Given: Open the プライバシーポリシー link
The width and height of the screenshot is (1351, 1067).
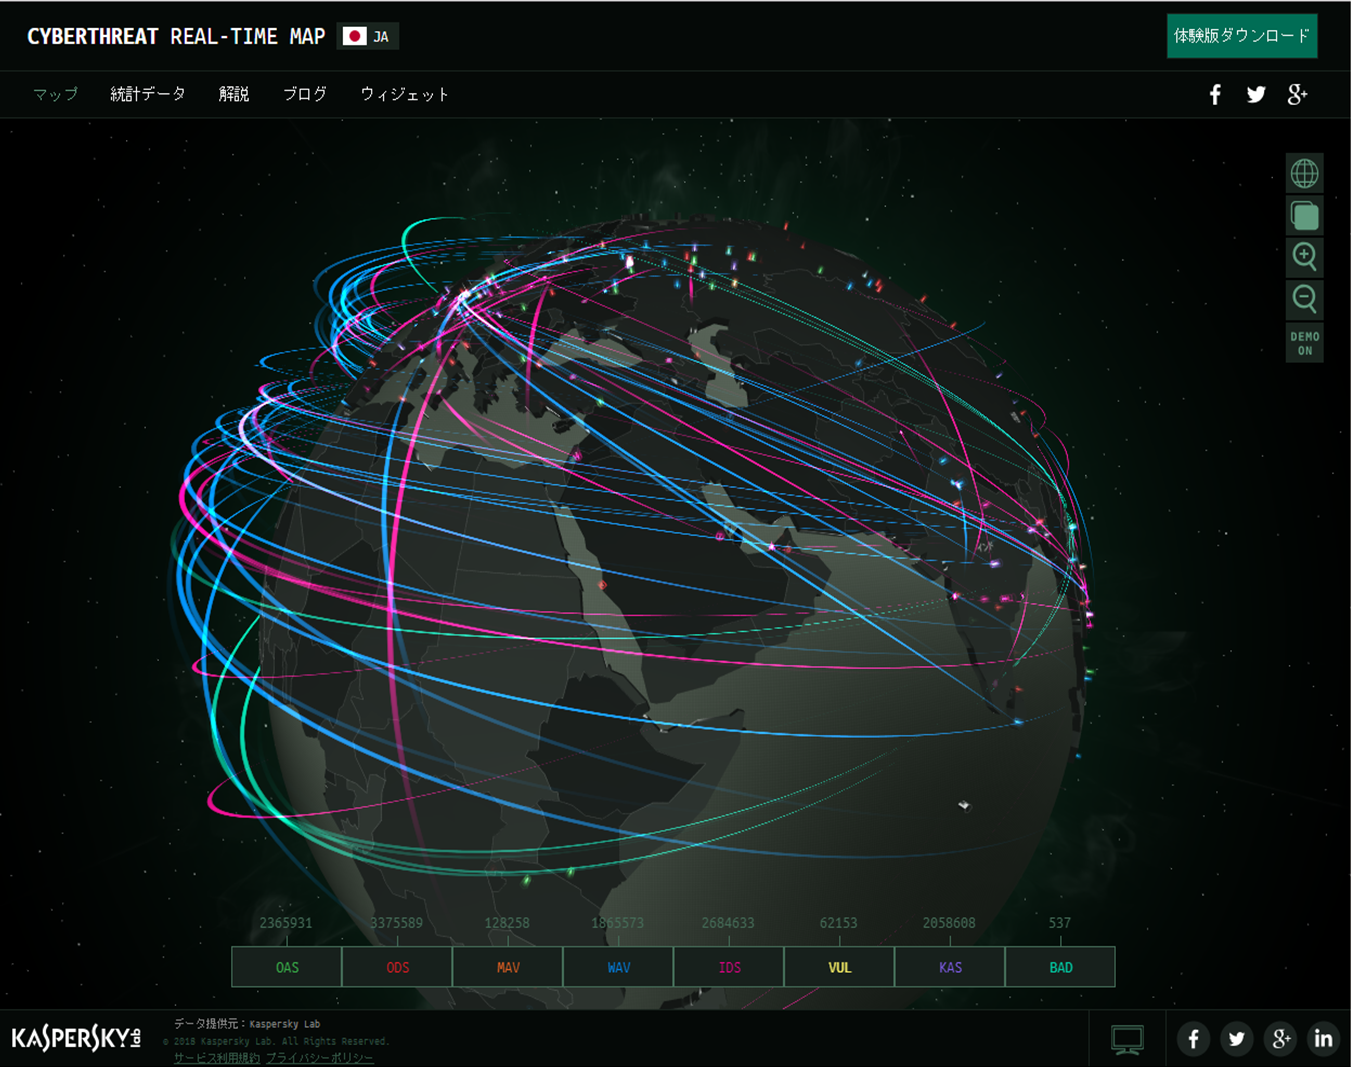Looking at the screenshot, I should [x=320, y=1058].
